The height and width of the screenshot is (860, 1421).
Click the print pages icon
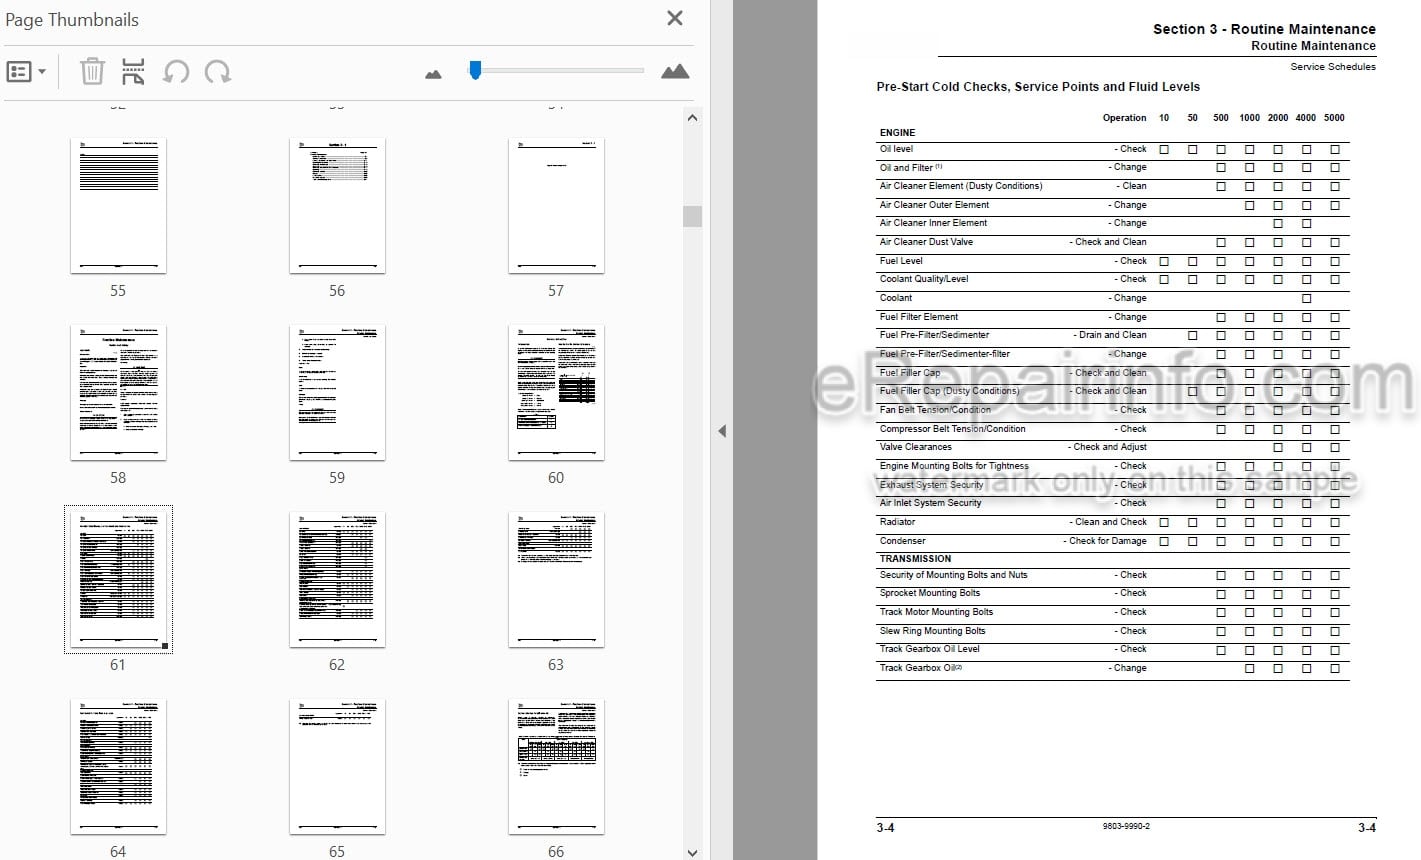tap(133, 72)
